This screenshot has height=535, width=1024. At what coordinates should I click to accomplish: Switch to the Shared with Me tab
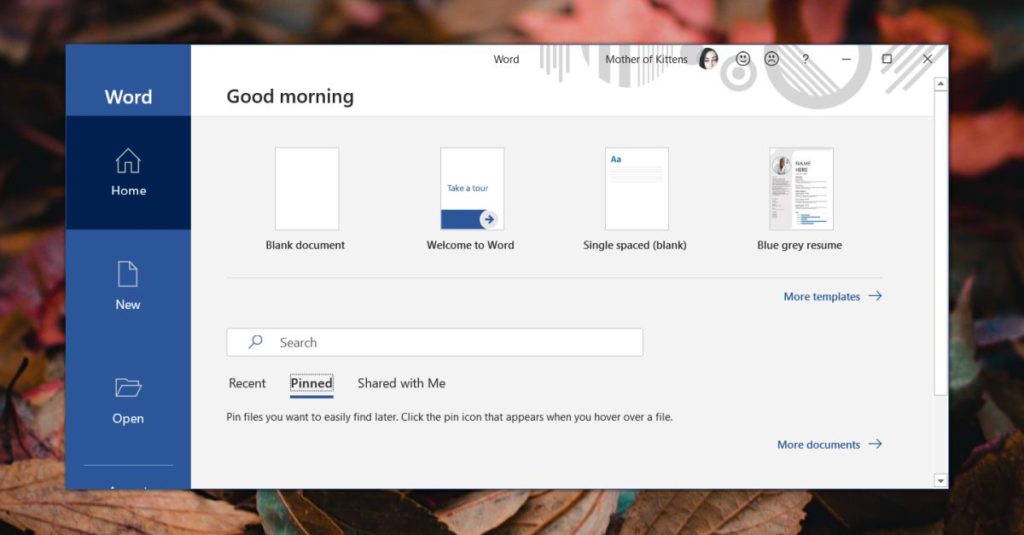(x=401, y=383)
